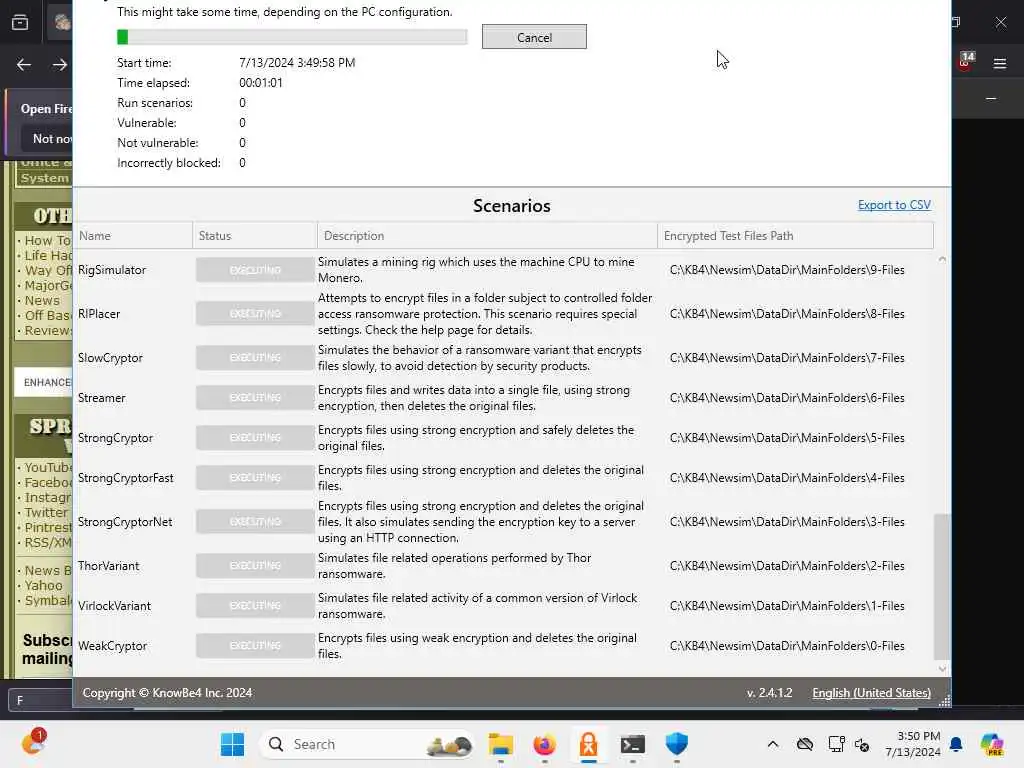Switch to Firefox on the taskbar

click(545, 744)
